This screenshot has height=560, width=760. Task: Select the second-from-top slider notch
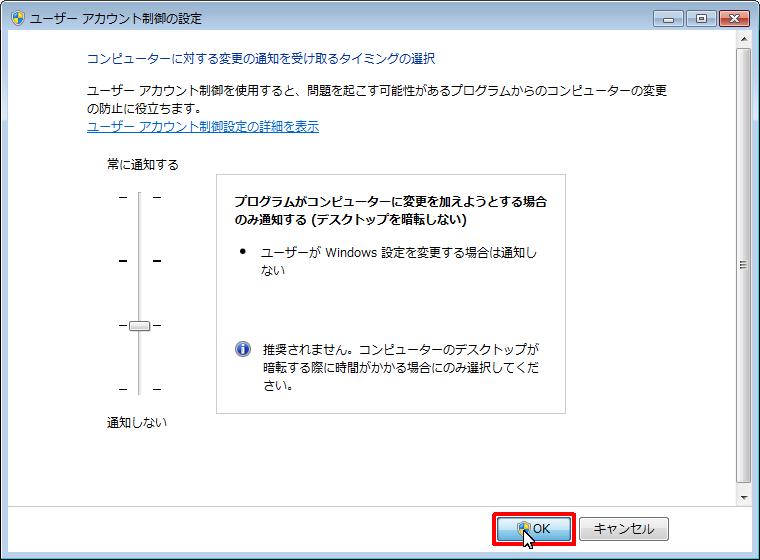click(x=139, y=261)
